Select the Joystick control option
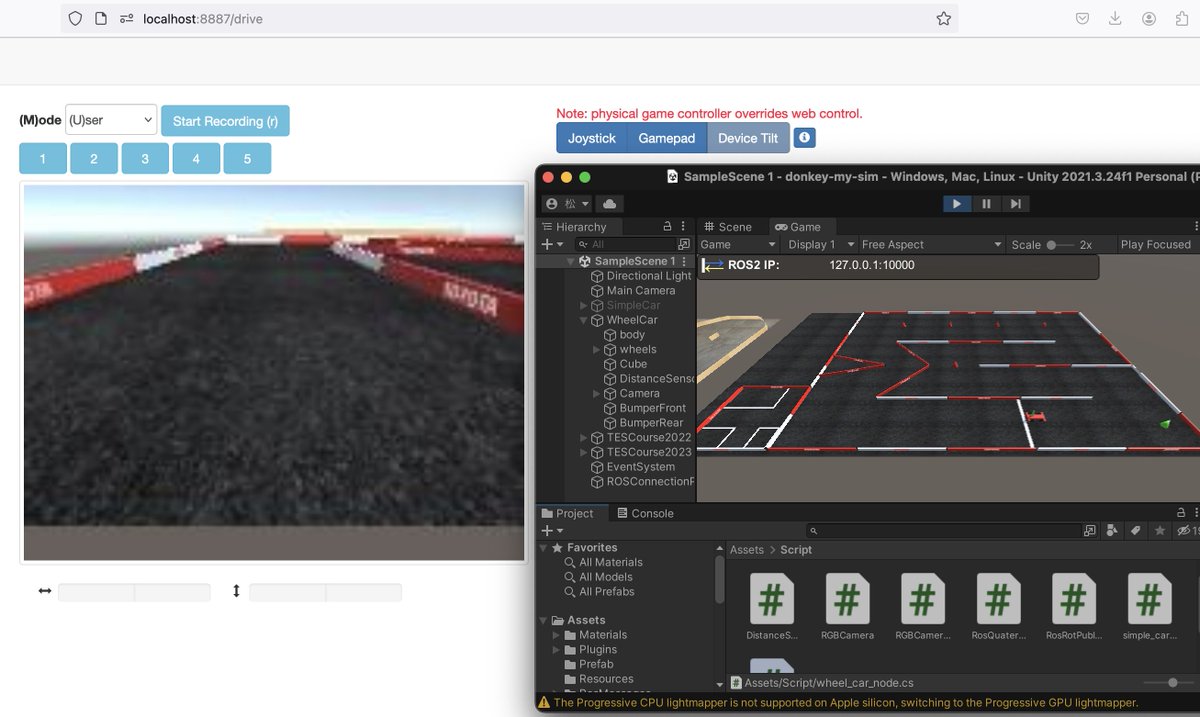 pos(592,138)
